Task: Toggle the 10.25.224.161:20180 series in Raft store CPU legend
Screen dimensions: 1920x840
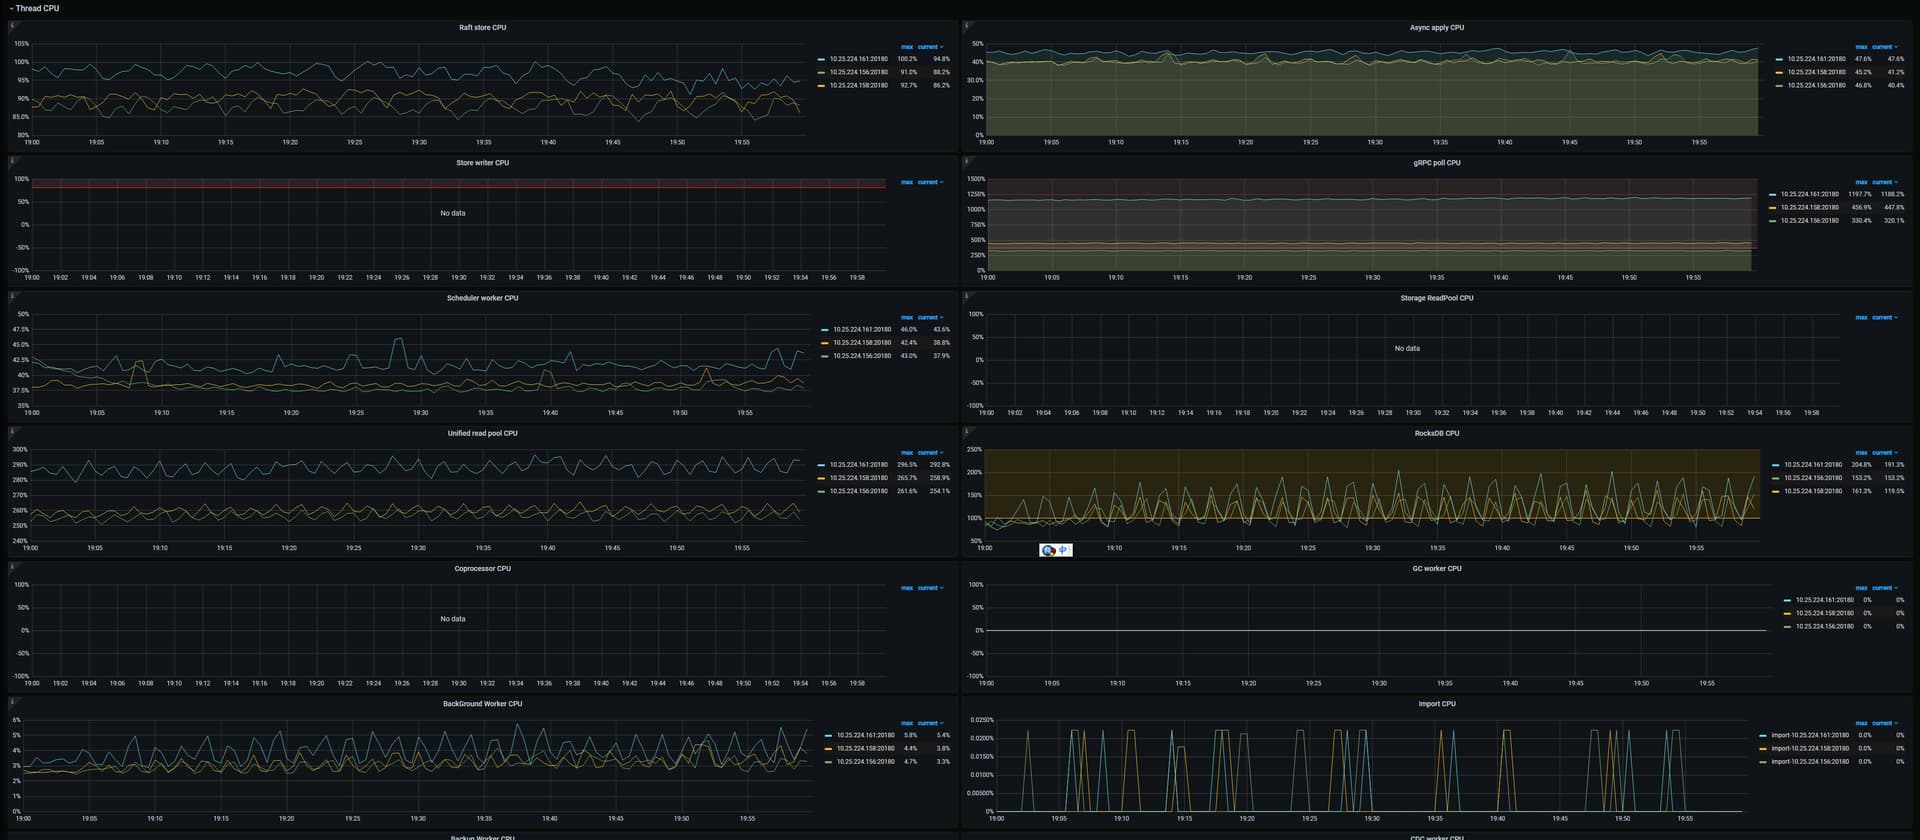Action: [858, 59]
